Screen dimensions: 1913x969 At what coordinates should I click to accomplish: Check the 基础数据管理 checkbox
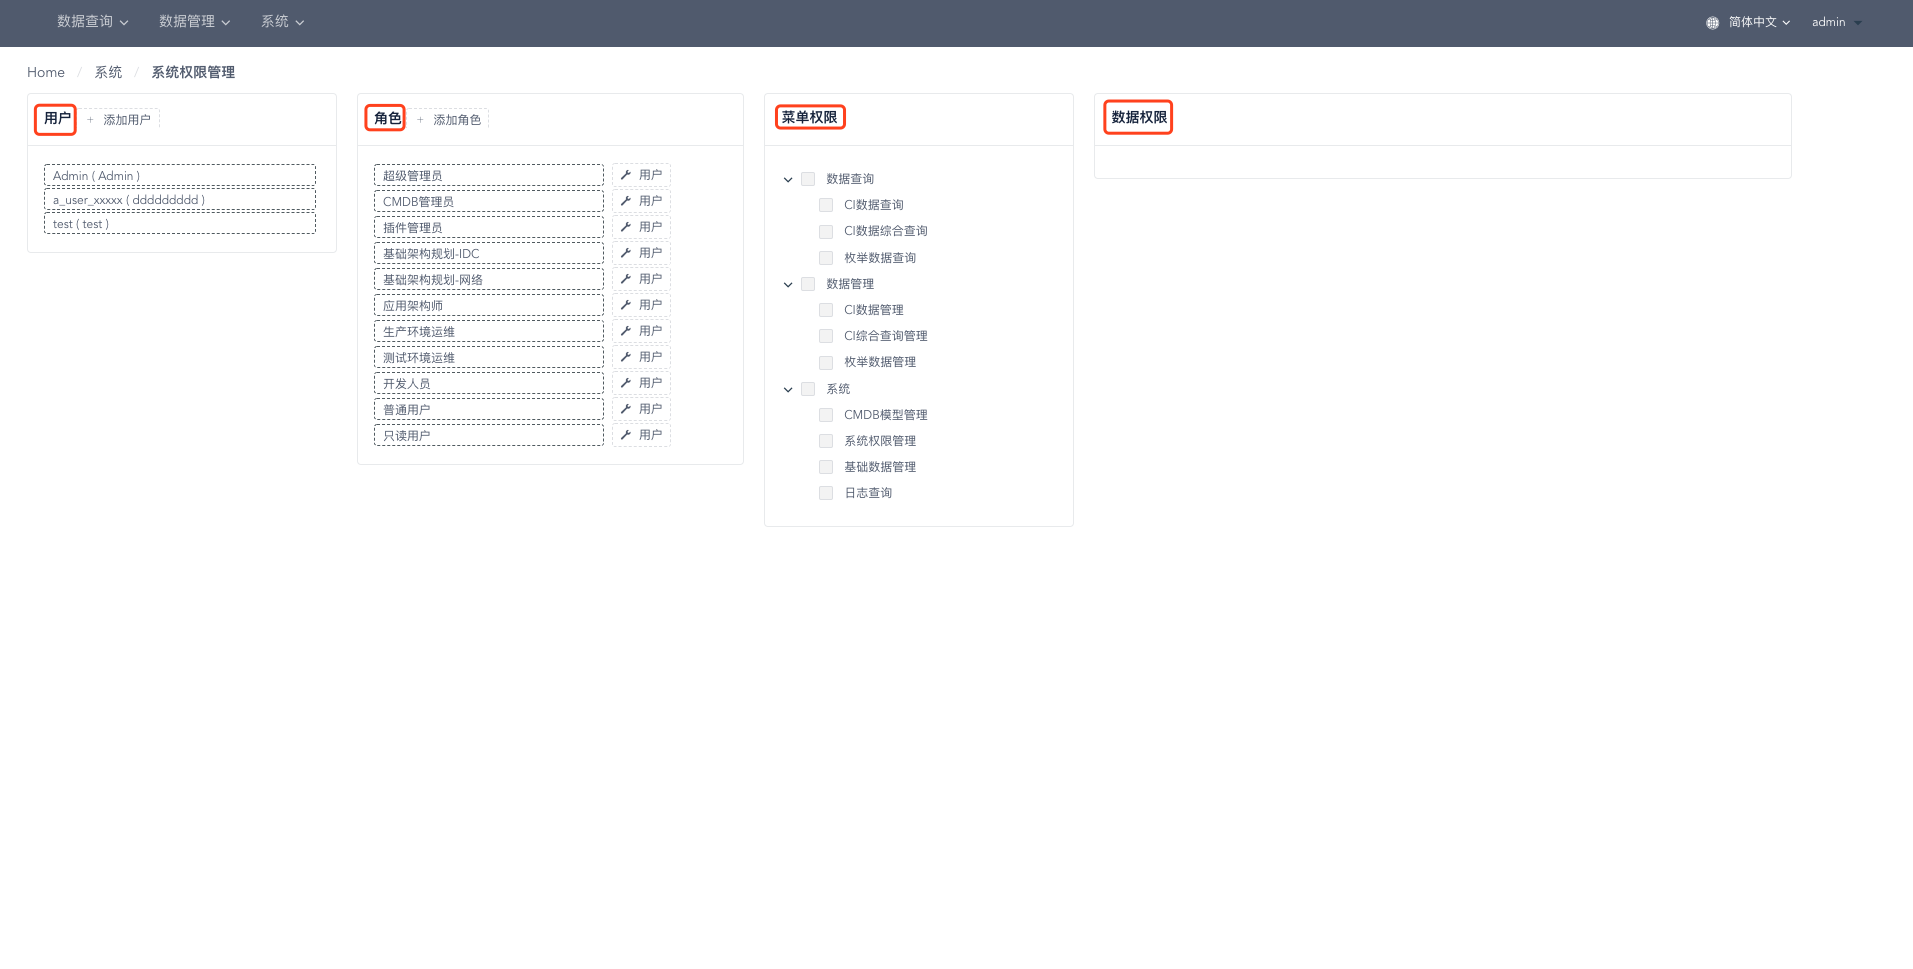[826, 467]
